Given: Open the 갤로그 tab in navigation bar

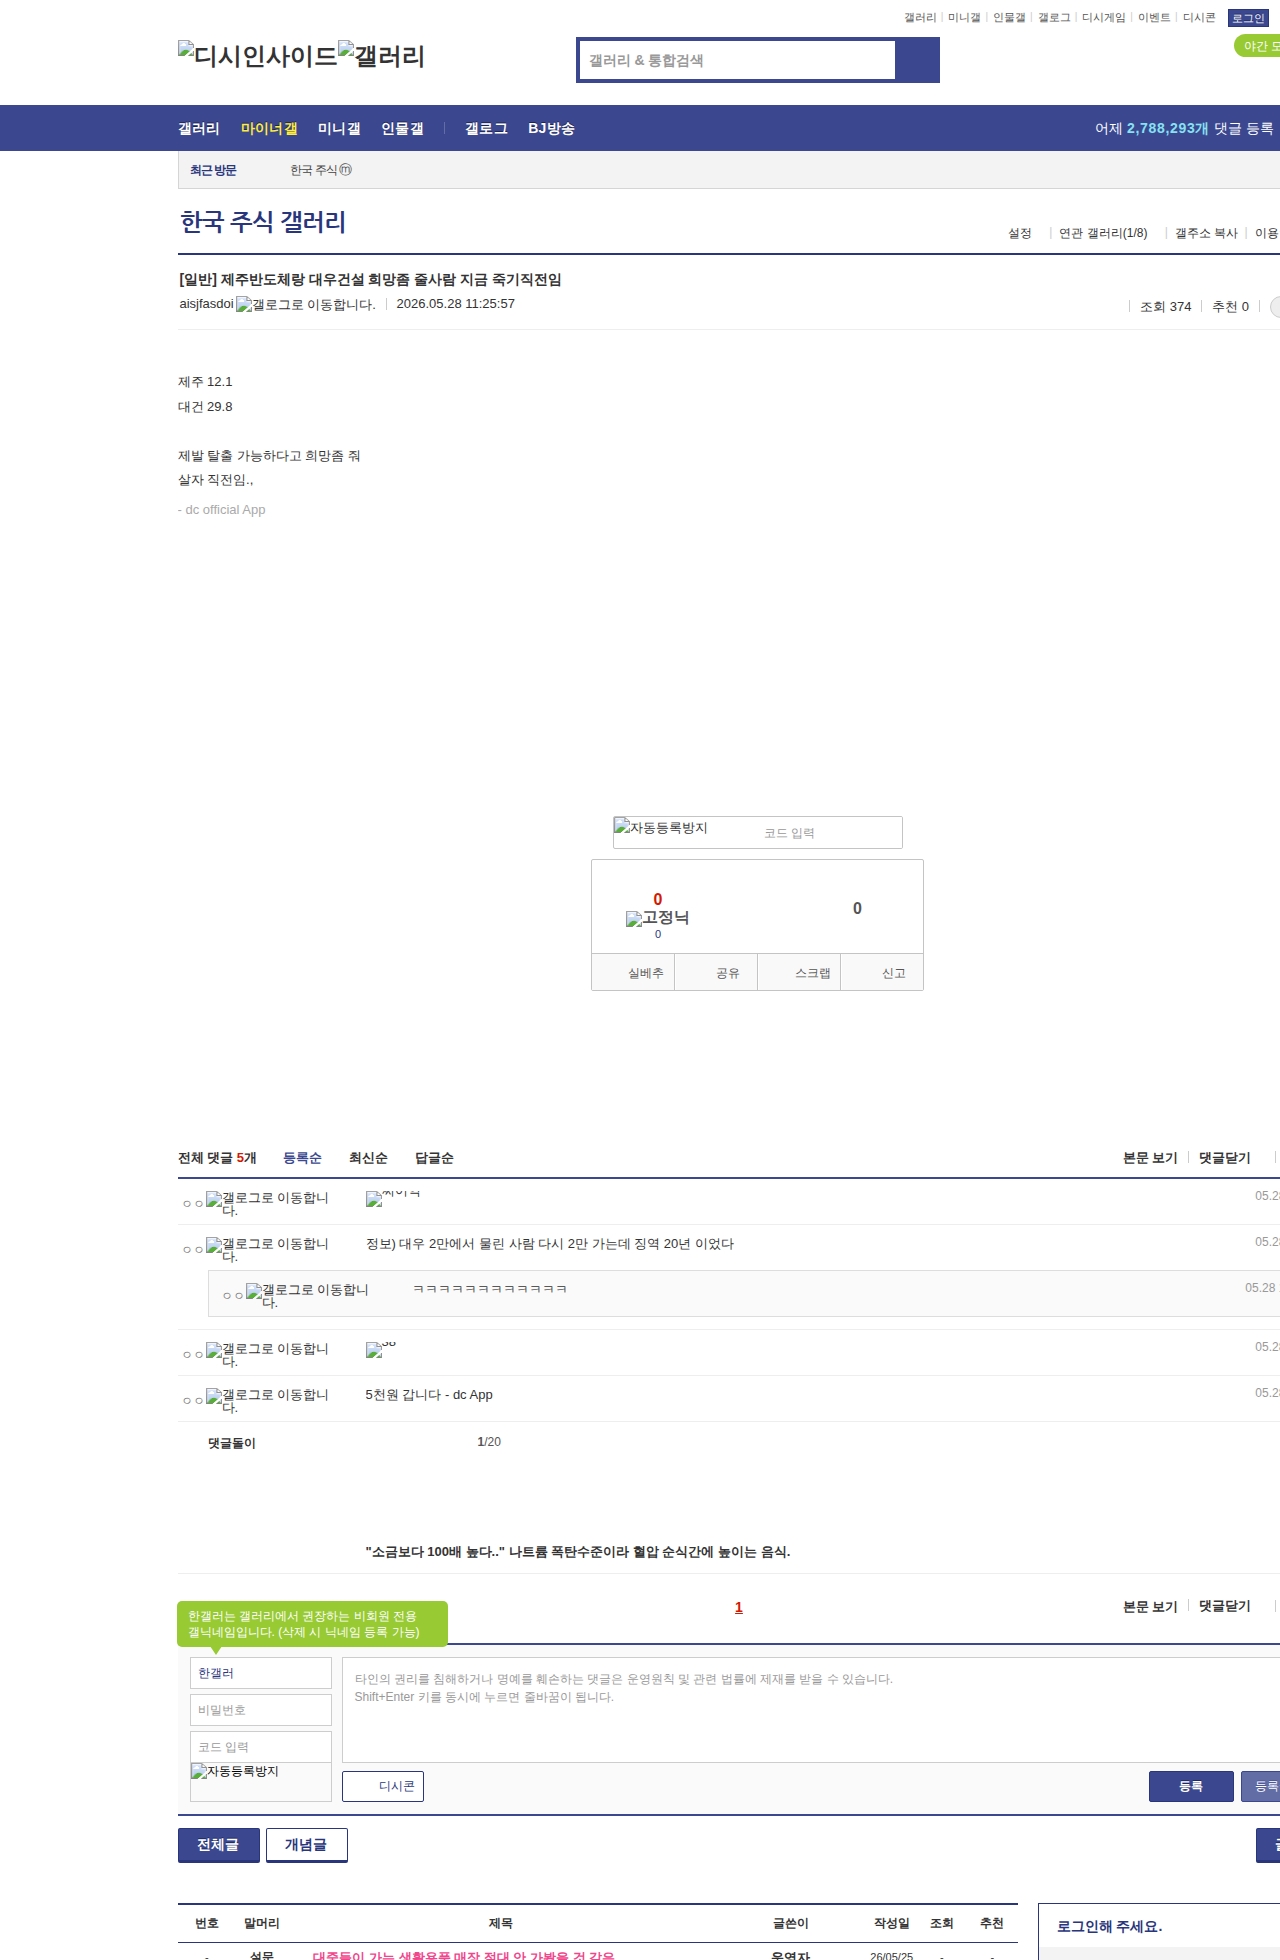Looking at the screenshot, I should [x=486, y=129].
